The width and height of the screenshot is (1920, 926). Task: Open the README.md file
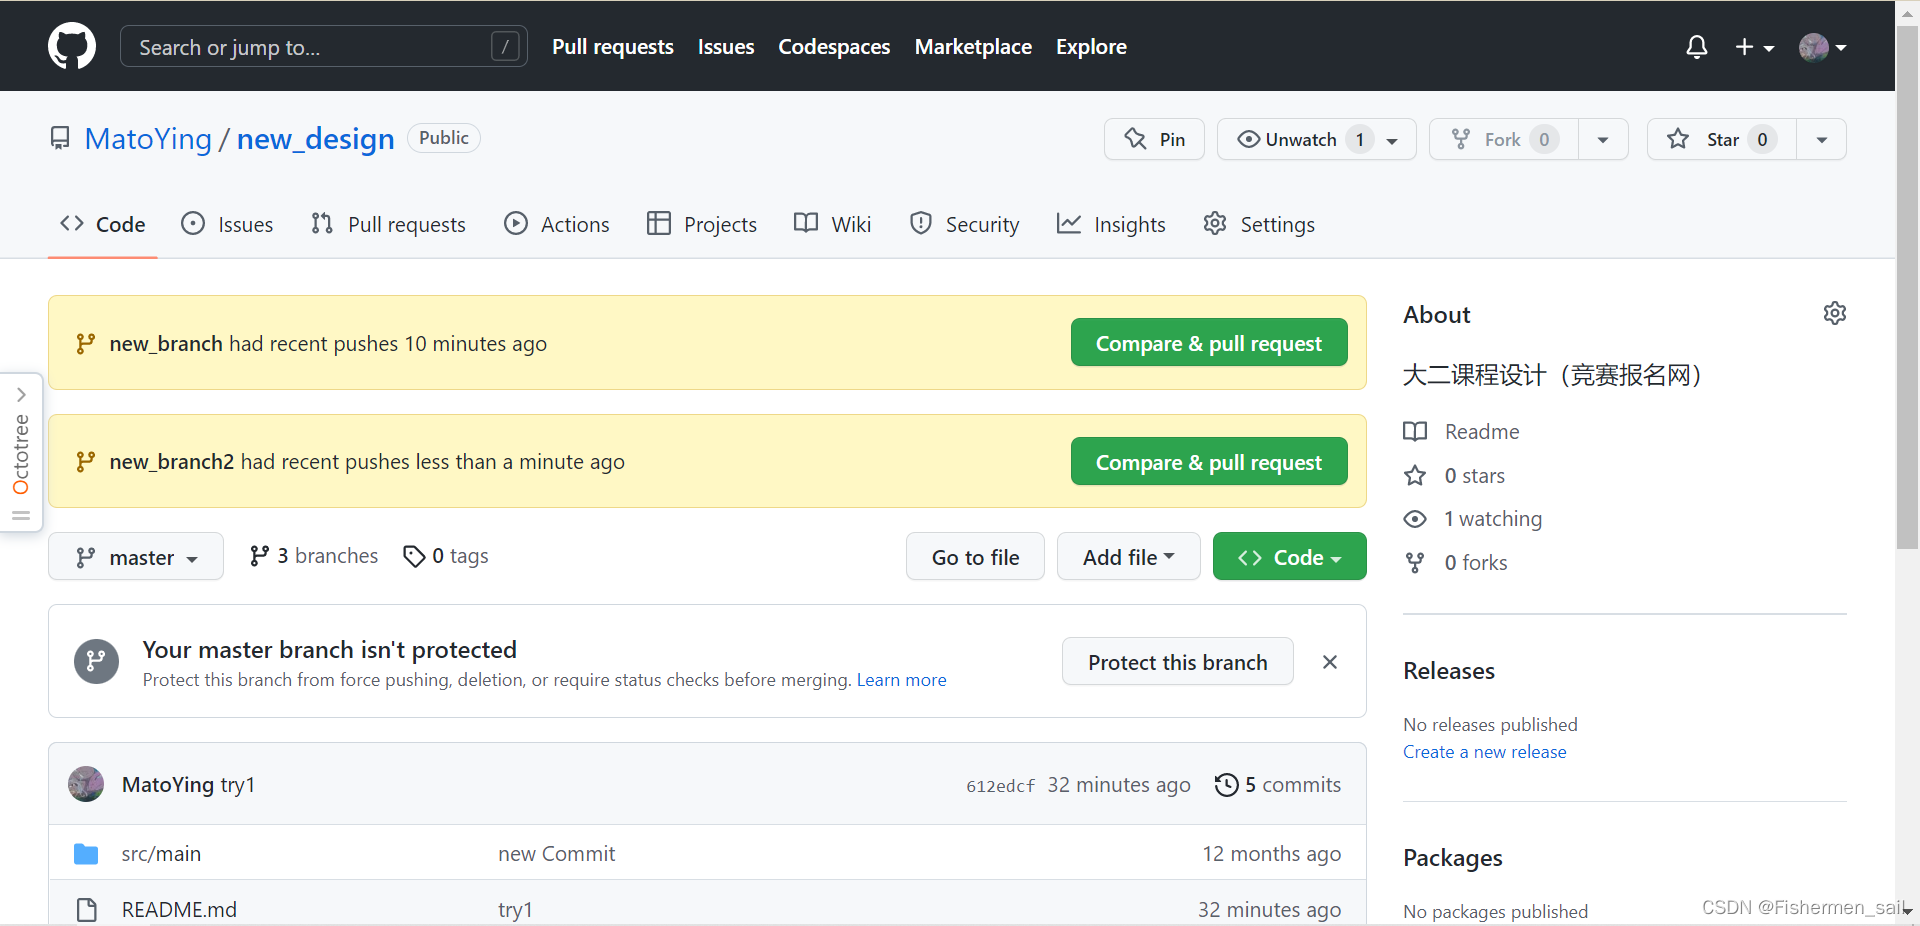pyautogui.click(x=179, y=910)
